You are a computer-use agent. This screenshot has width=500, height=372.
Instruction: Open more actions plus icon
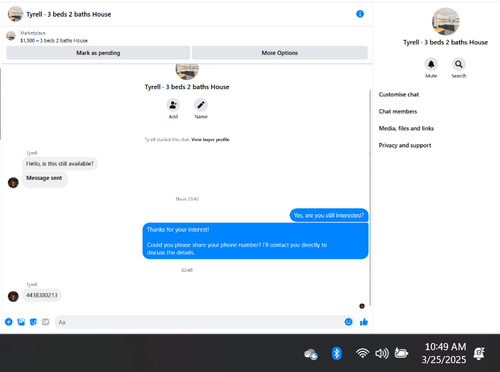[9, 322]
